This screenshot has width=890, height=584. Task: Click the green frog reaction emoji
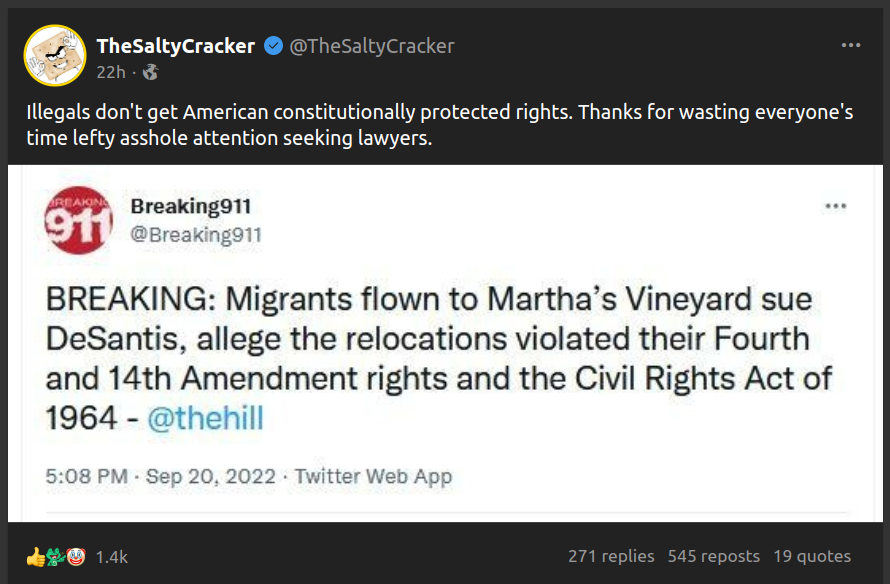point(56,557)
